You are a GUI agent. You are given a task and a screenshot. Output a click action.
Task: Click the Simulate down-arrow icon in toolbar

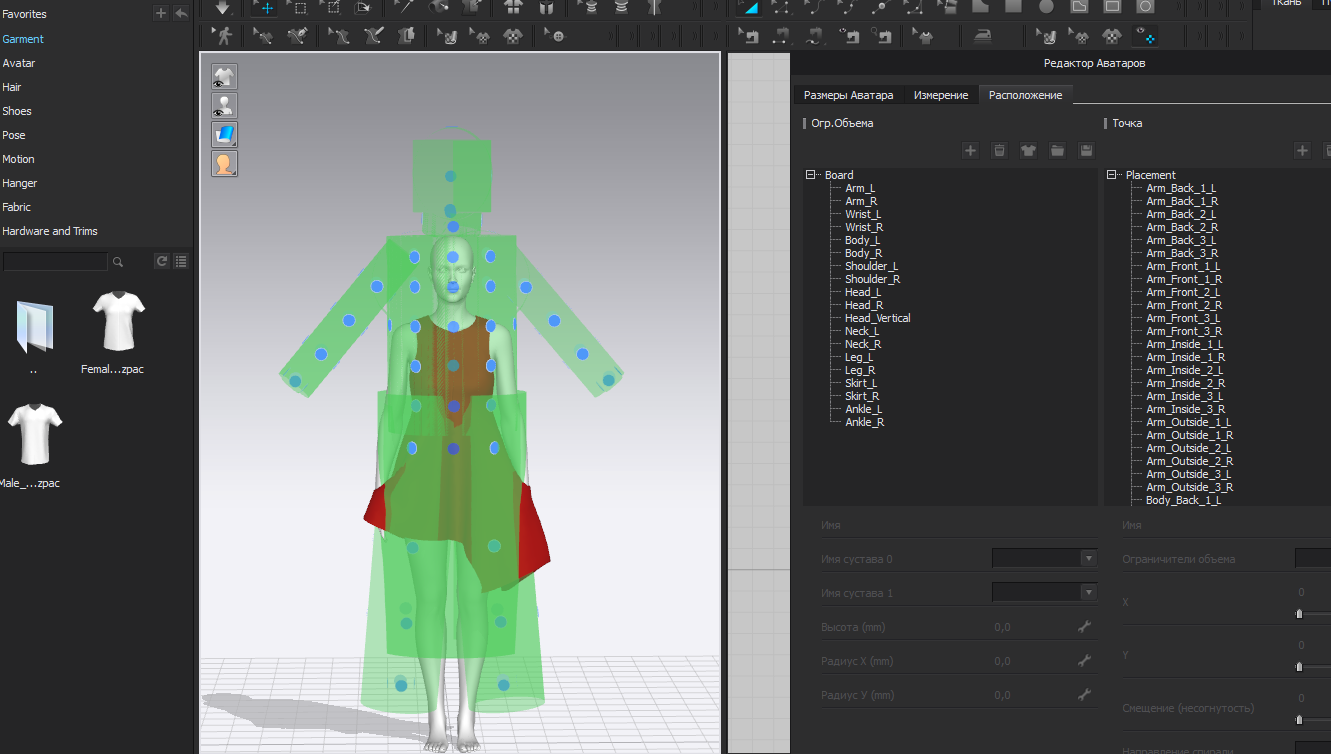tap(222, 7)
